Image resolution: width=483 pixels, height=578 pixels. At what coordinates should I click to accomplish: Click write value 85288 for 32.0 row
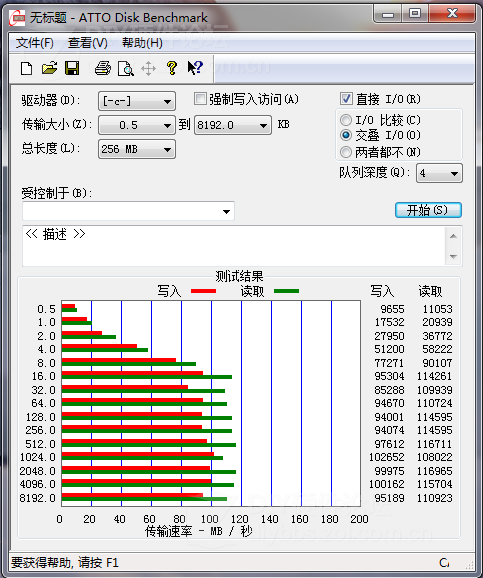click(x=389, y=390)
